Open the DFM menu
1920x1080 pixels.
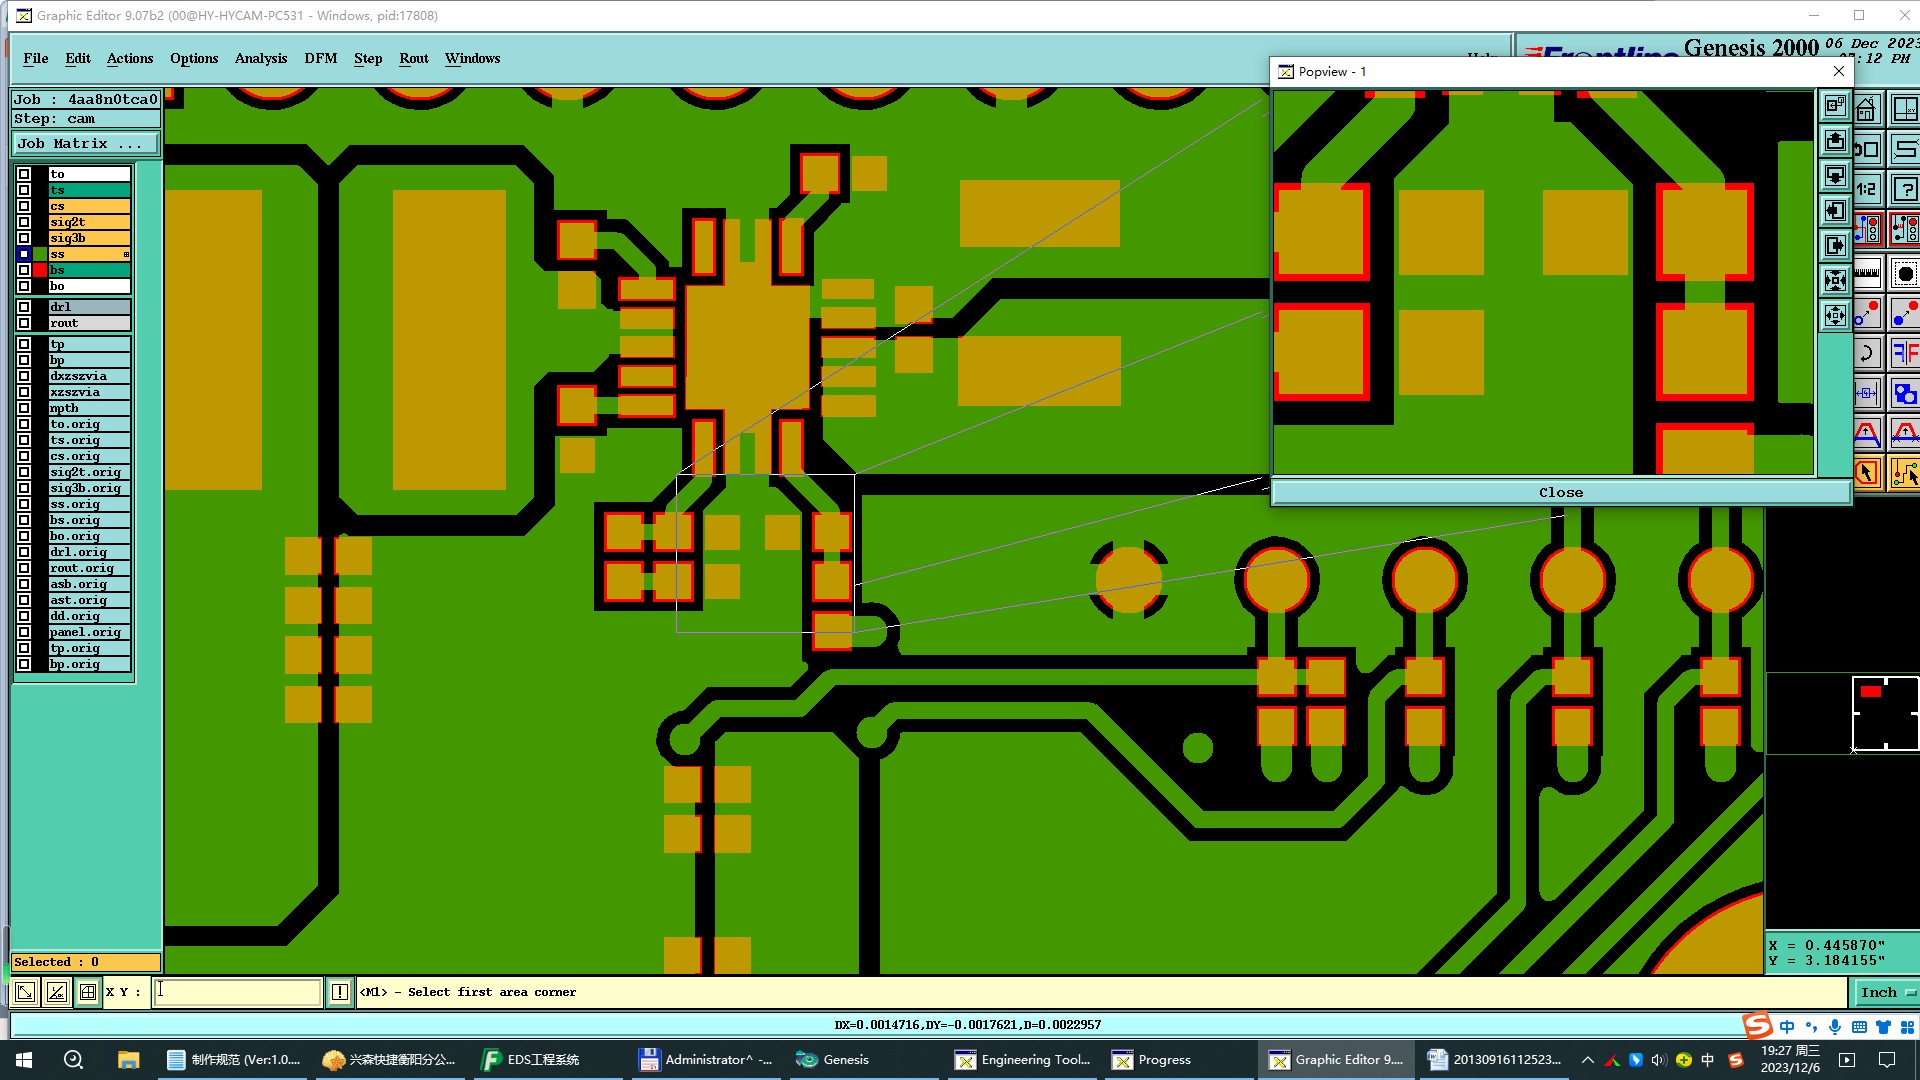[x=320, y=58]
